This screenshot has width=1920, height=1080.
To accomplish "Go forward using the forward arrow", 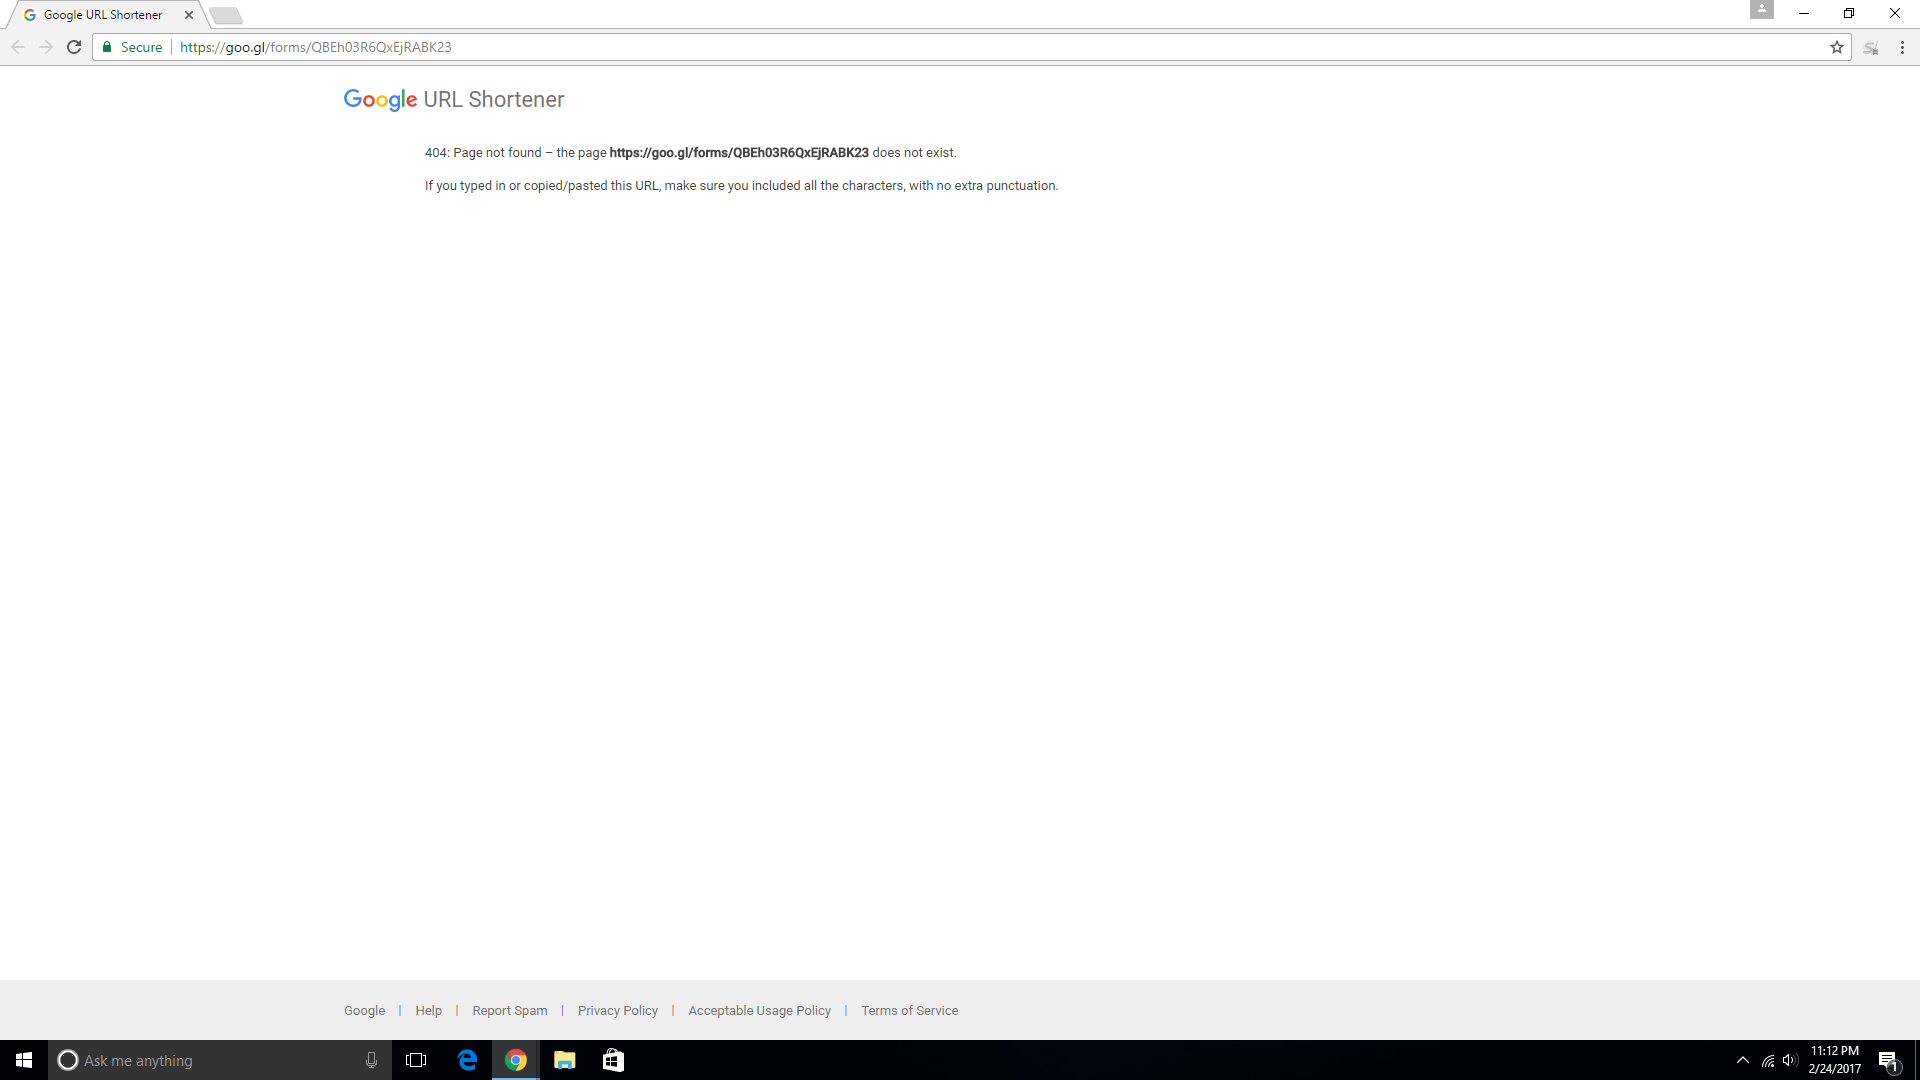I will pyautogui.click(x=46, y=47).
